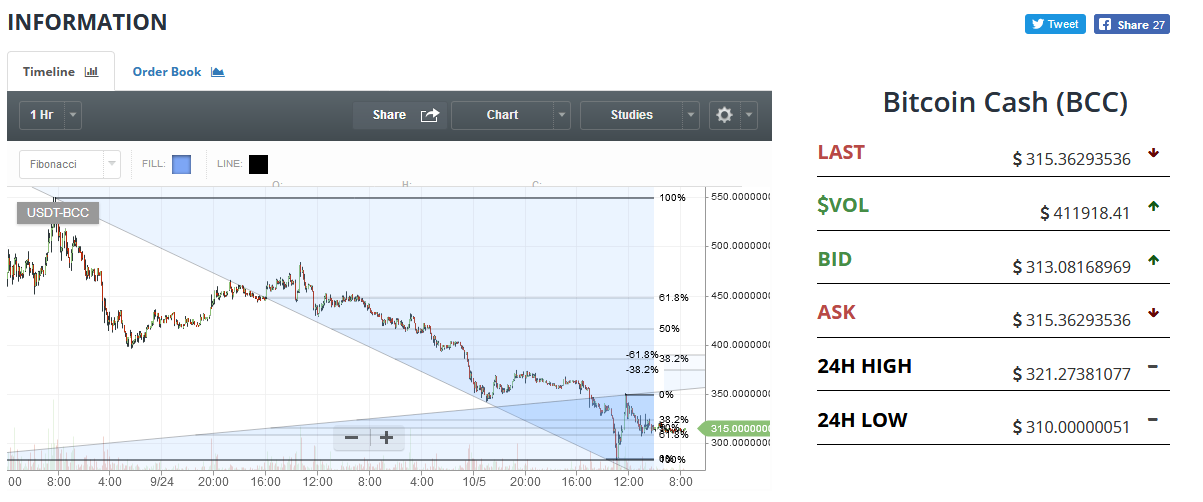Click the Facebook Share 27 button
The width and height of the screenshot is (1203, 502).
[1132, 24]
